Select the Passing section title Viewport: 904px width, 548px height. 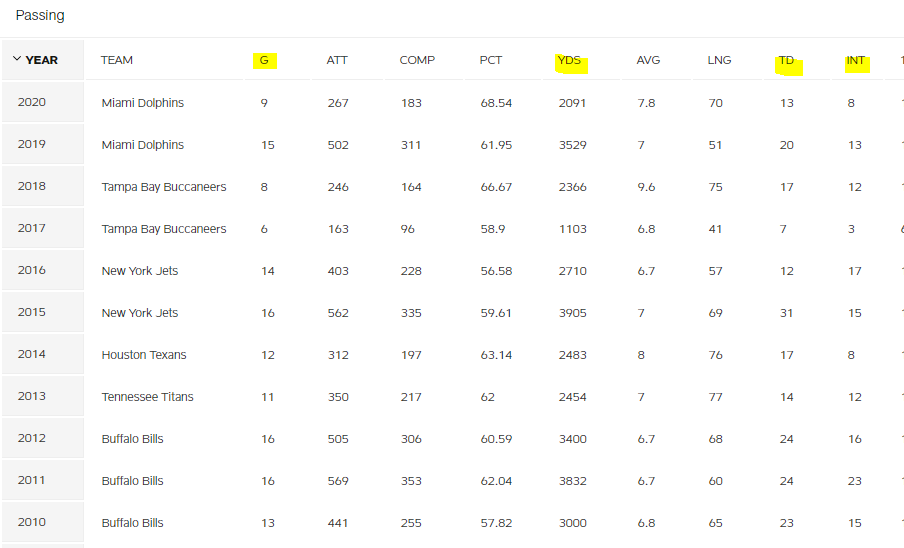[40, 16]
